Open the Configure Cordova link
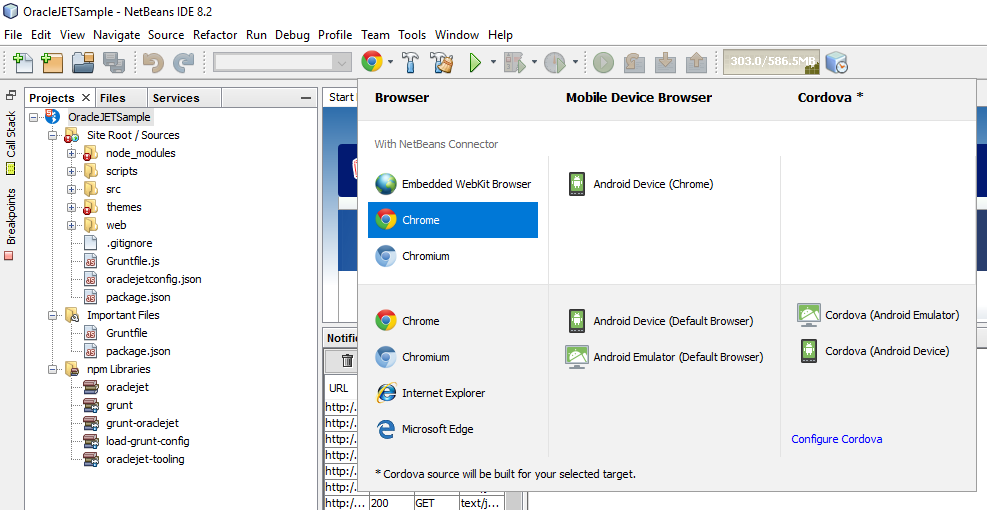987x510 pixels. [x=837, y=439]
